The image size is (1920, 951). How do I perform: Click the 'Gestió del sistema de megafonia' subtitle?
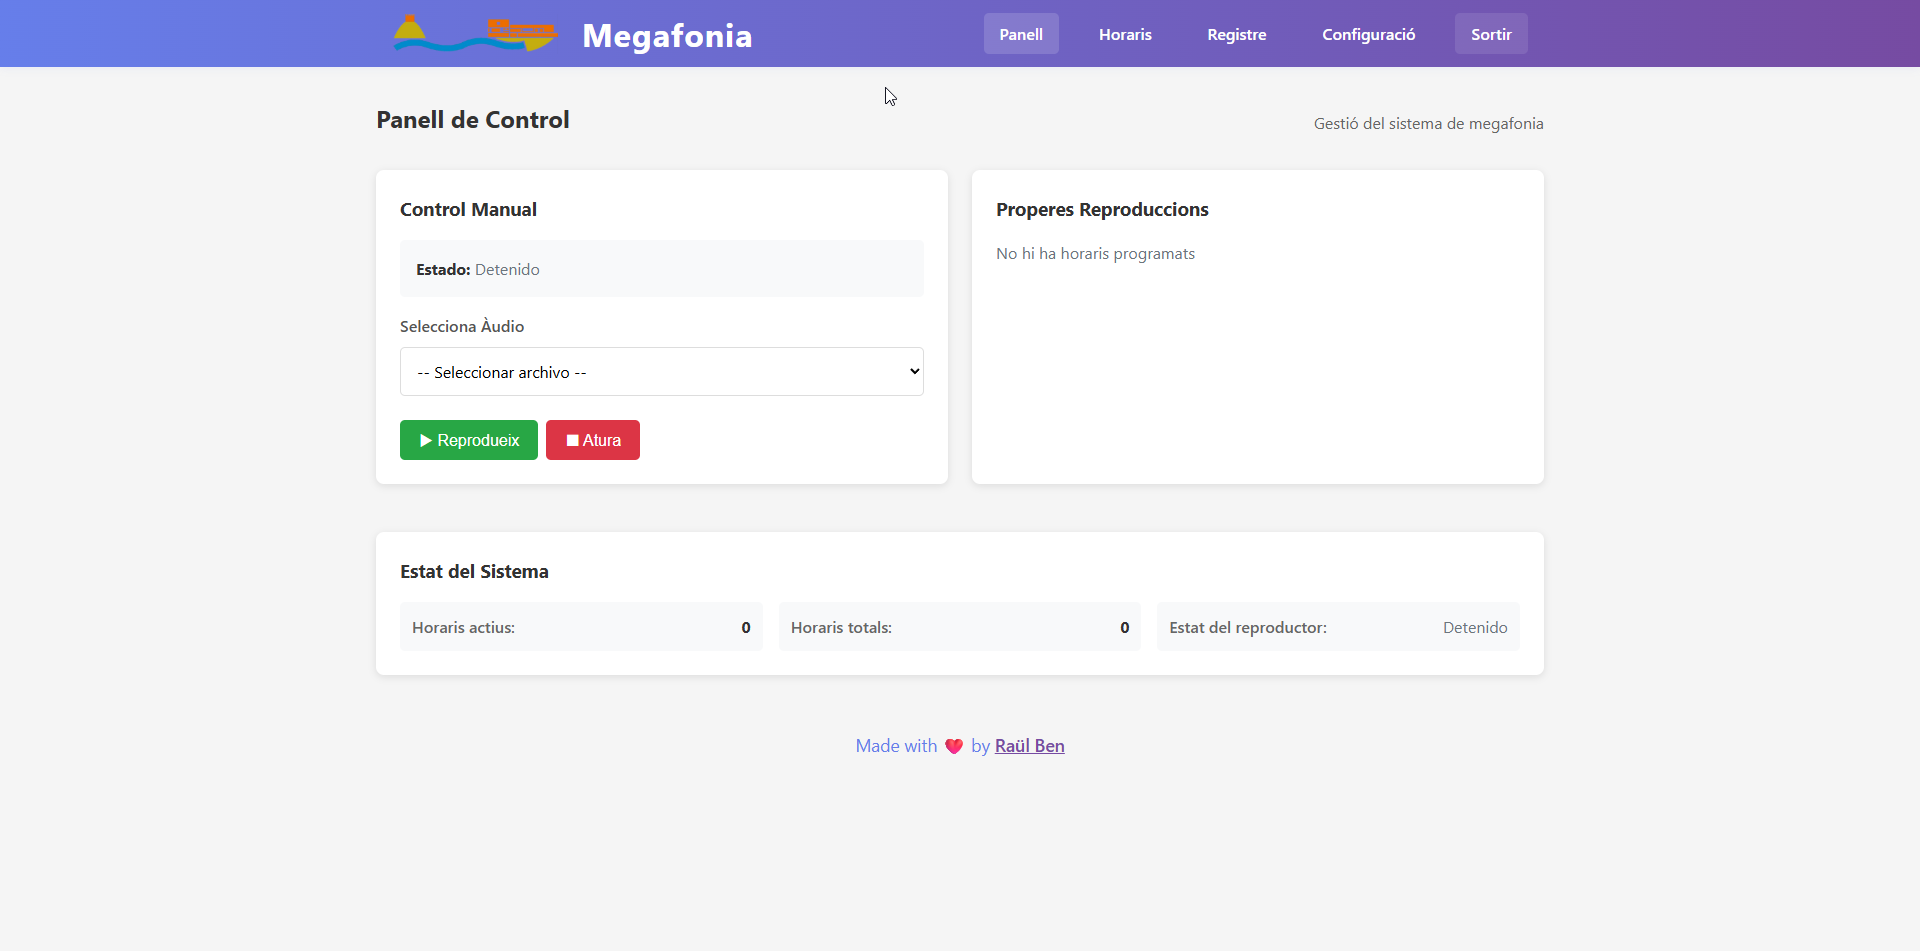1429,124
